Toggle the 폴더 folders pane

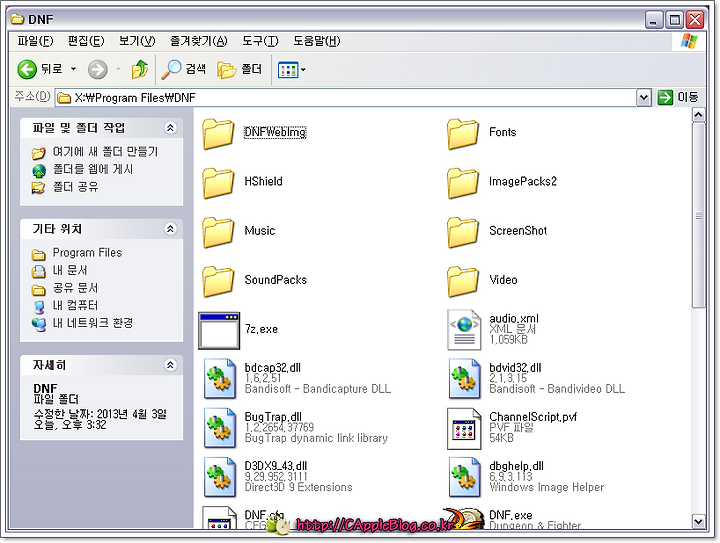click(240, 69)
